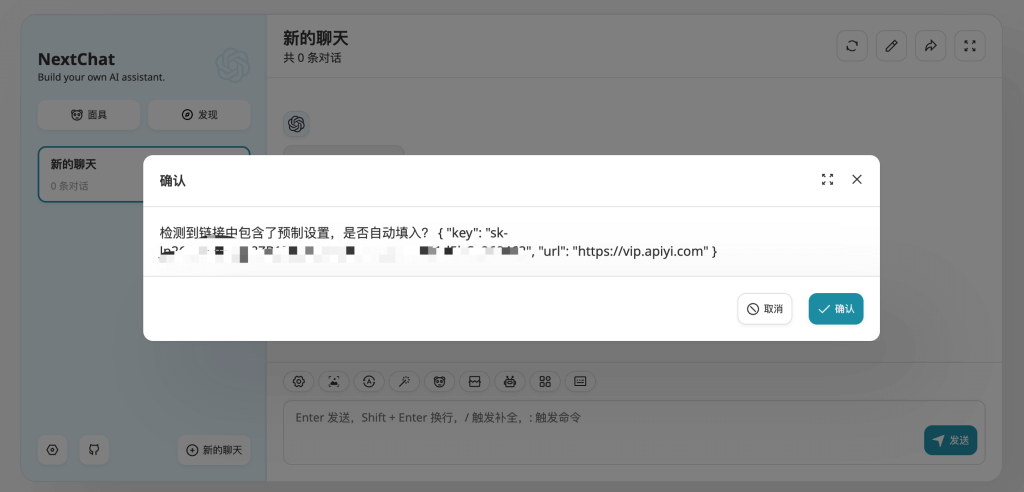1024x492 pixels.
Task: Open chat settings gear icon above input
Action: [x=297, y=381]
